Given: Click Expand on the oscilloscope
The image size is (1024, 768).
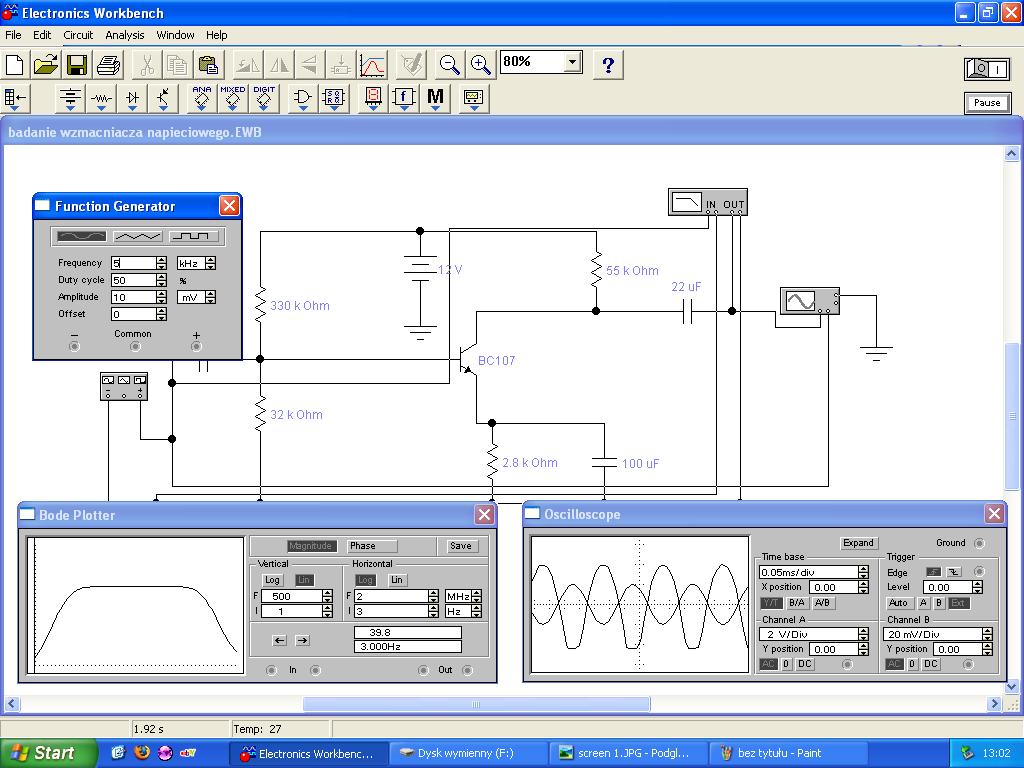Looking at the screenshot, I should (858, 543).
